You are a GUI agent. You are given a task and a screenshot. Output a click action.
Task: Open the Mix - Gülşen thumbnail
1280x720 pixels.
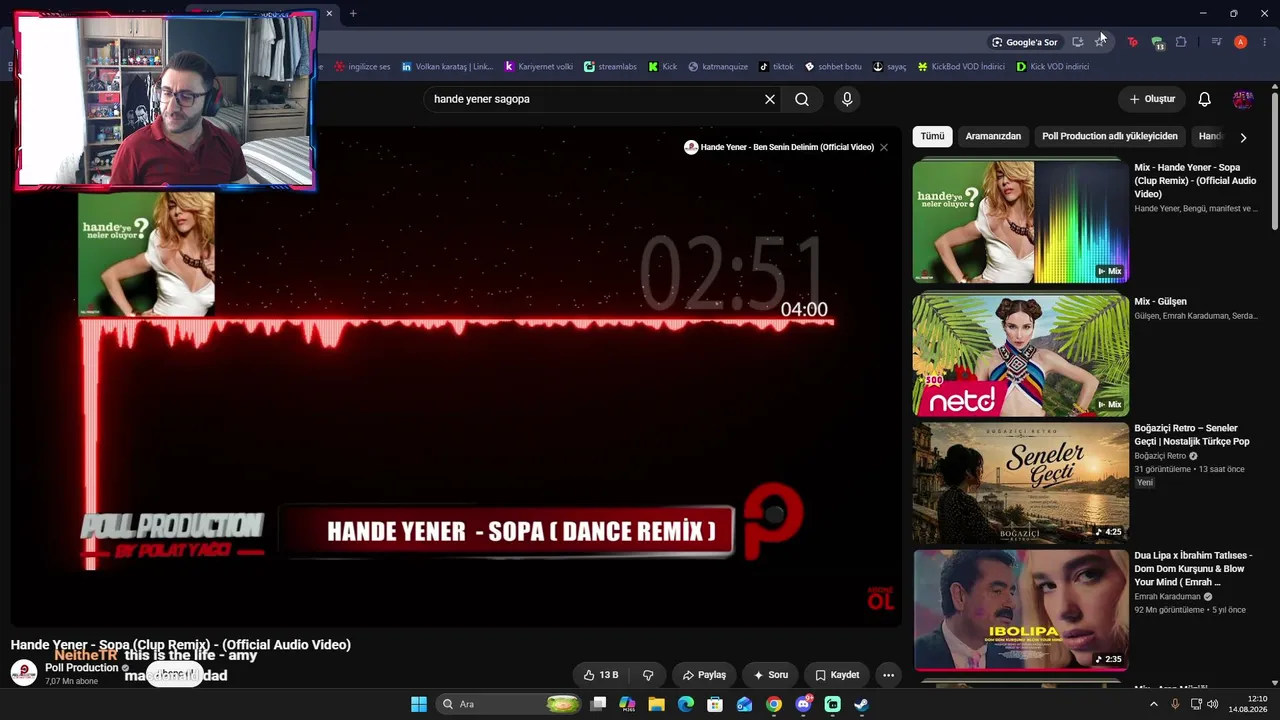click(1020, 355)
